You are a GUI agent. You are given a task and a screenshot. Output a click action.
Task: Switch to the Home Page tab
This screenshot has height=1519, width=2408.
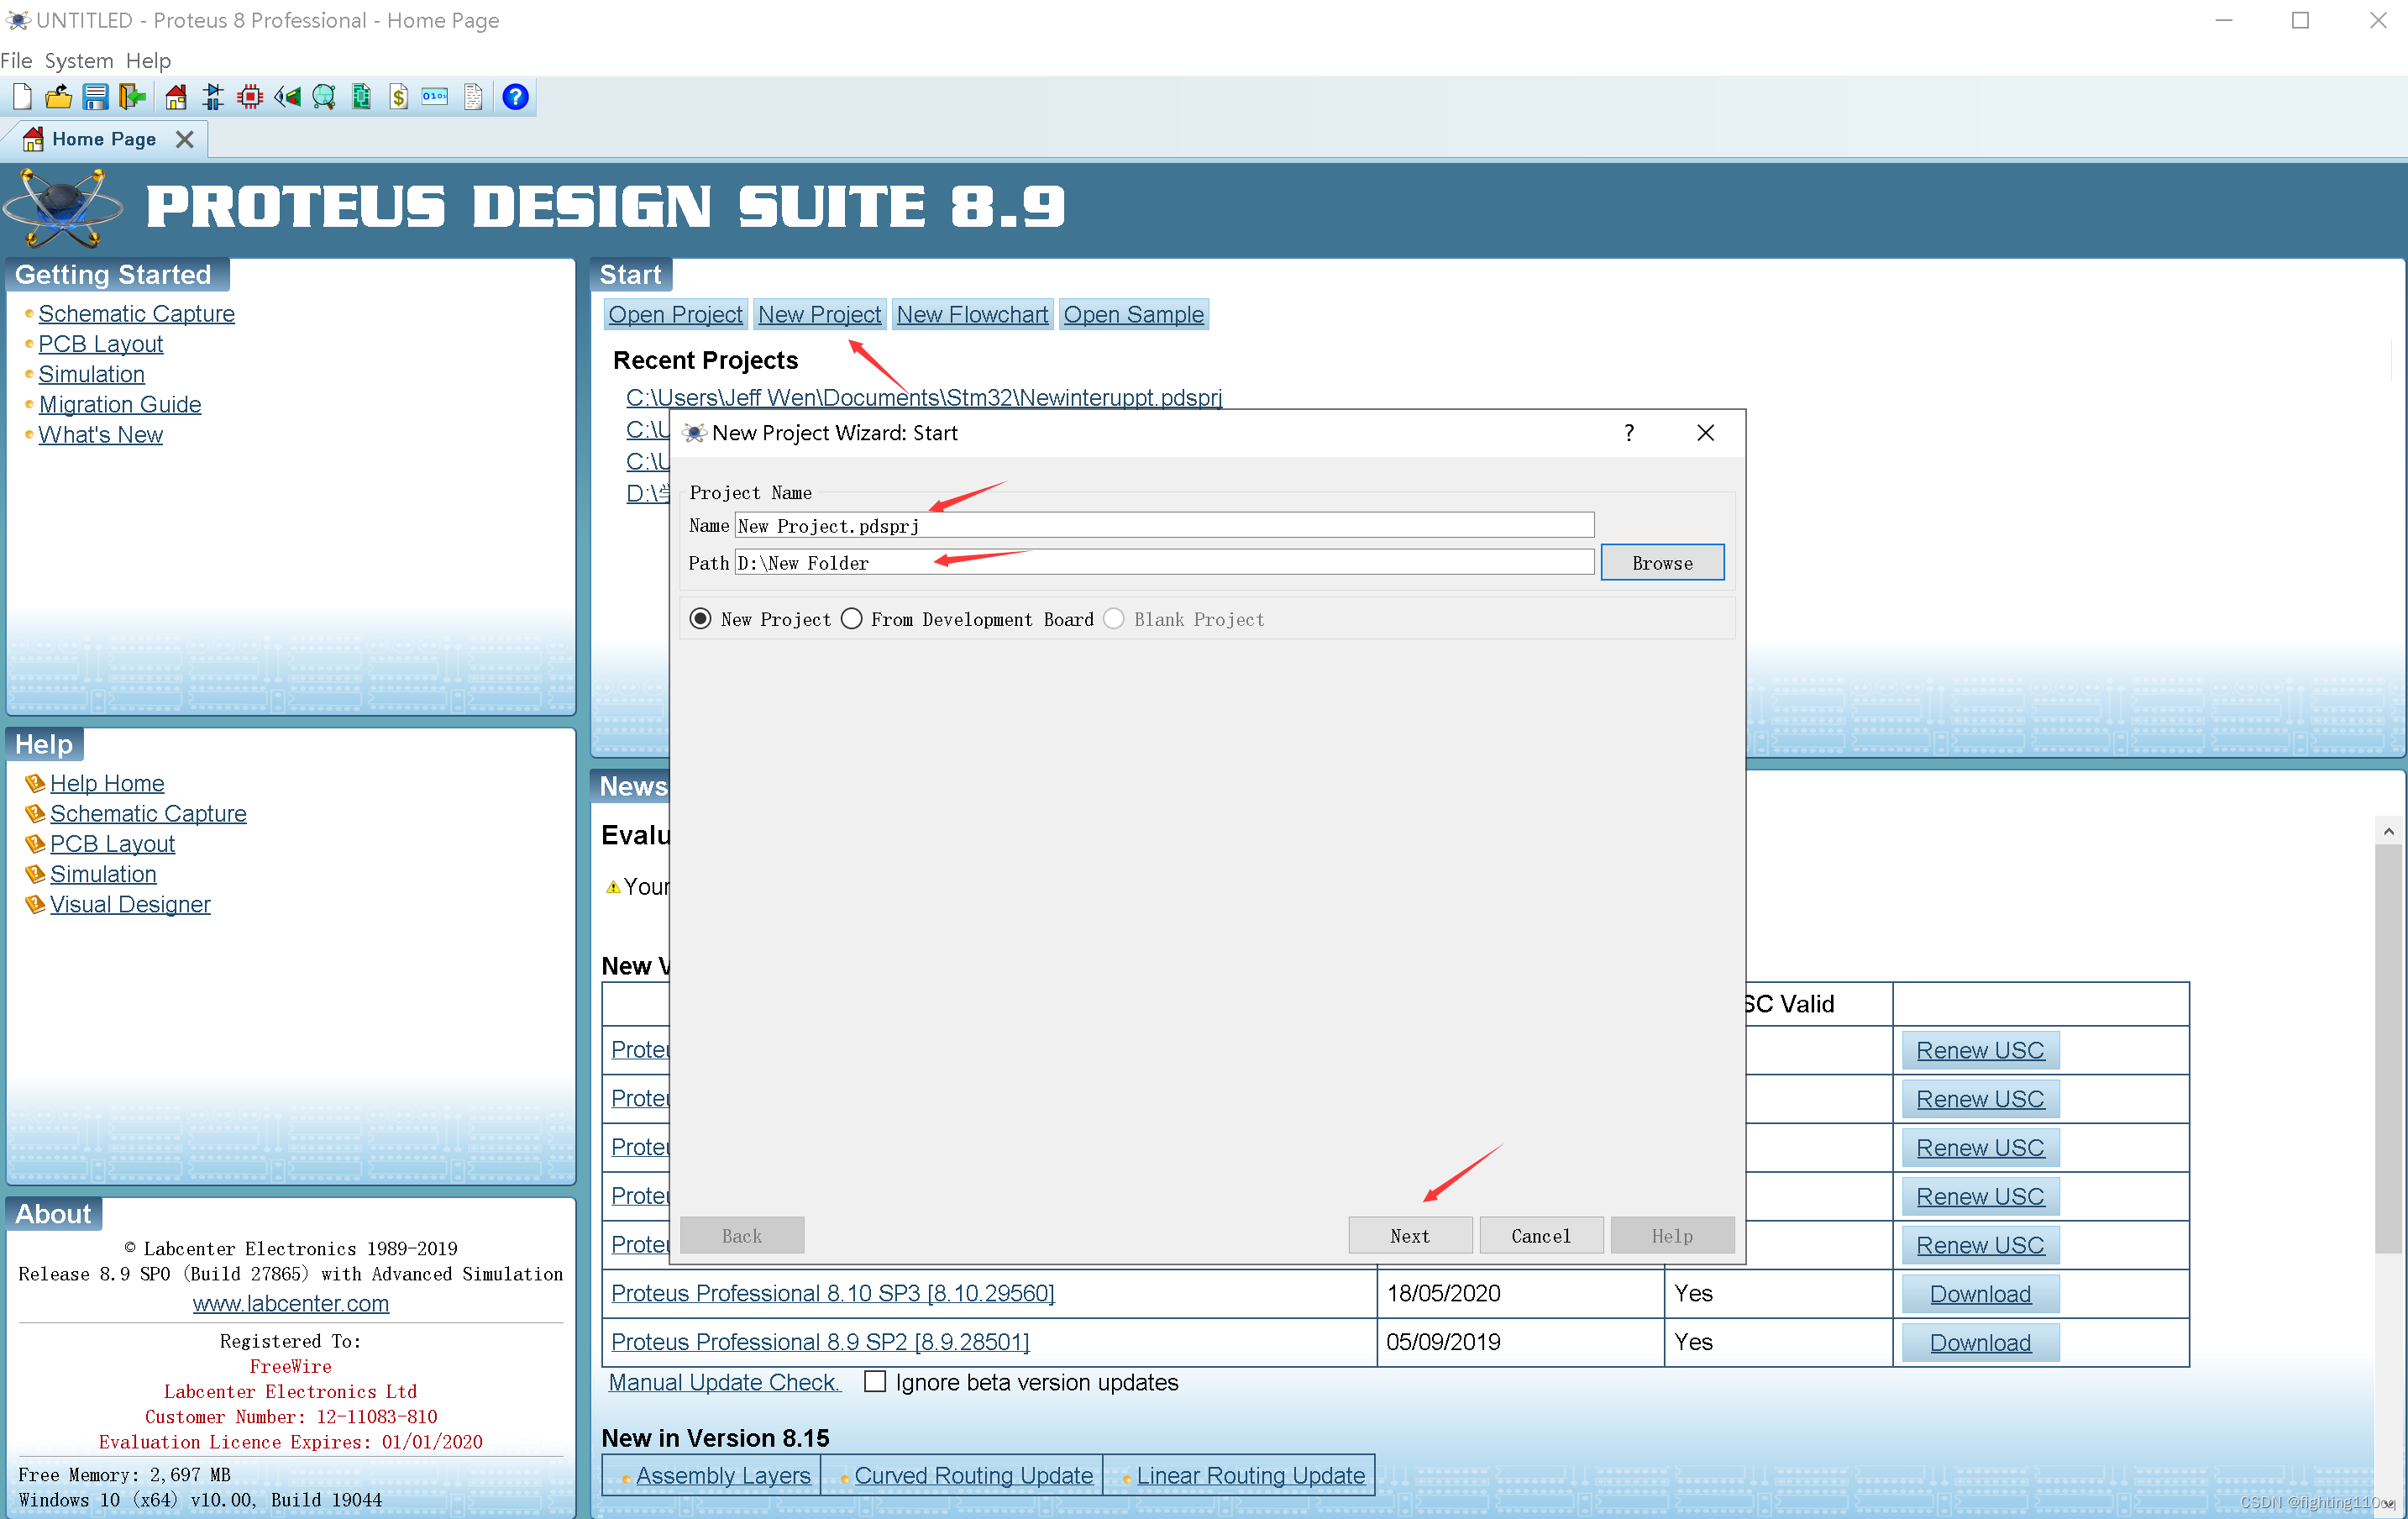[103, 139]
